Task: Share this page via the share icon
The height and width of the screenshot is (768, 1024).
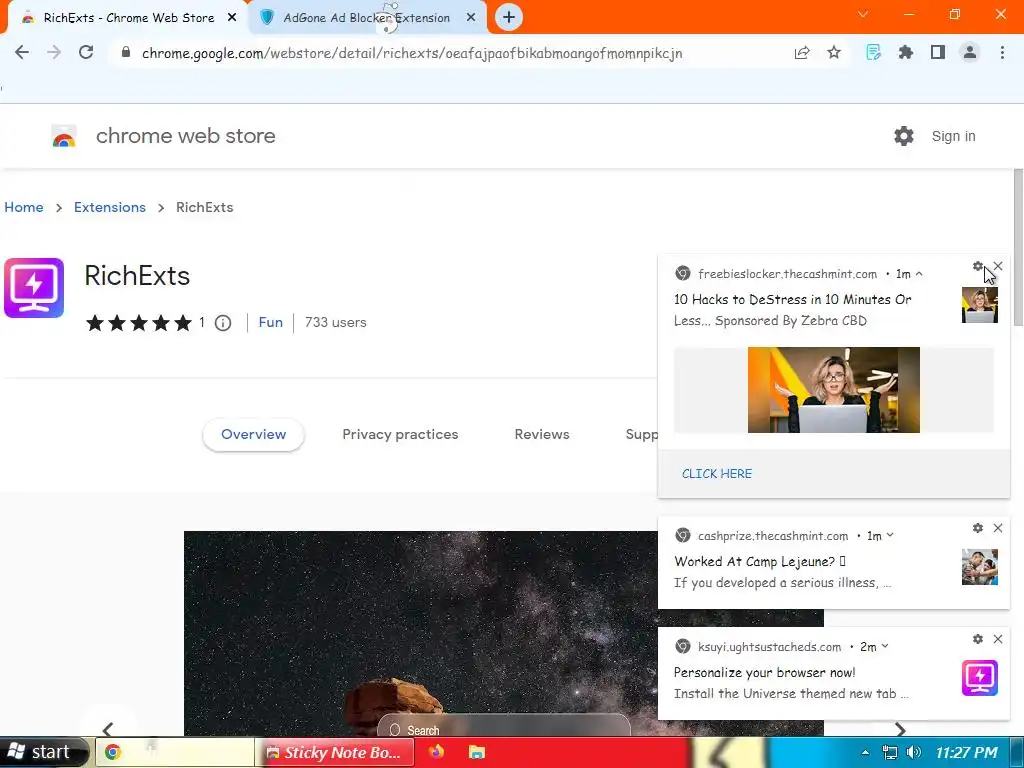Action: click(802, 53)
